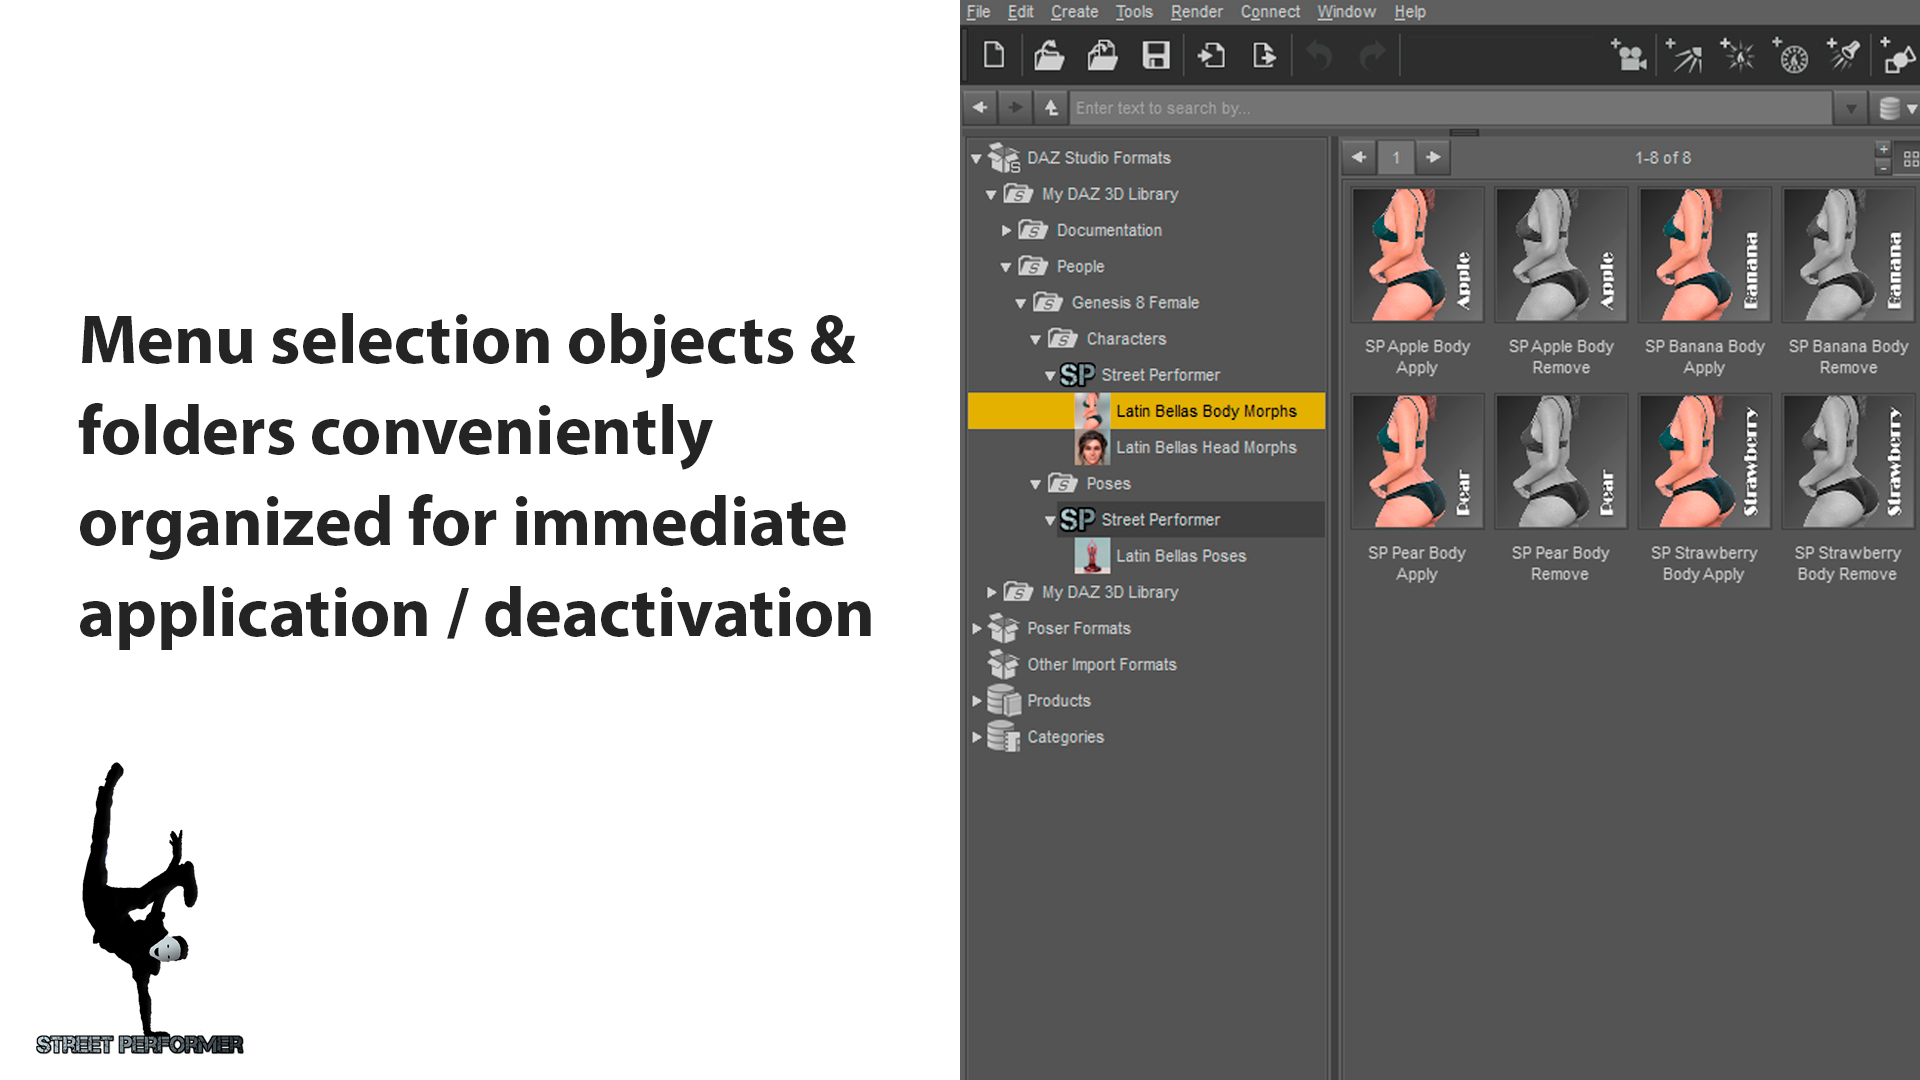Navigate up one folder level
1920x1080 pixels.
coord(1051,108)
